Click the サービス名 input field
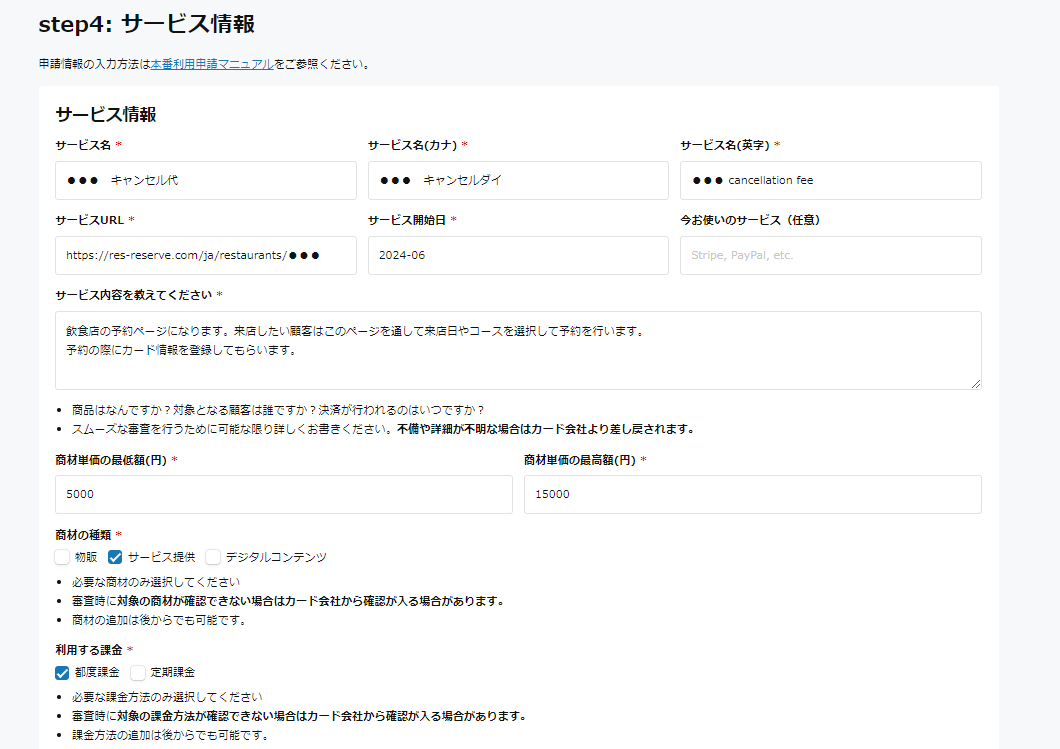1060x749 pixels. [x=206, y=181]
